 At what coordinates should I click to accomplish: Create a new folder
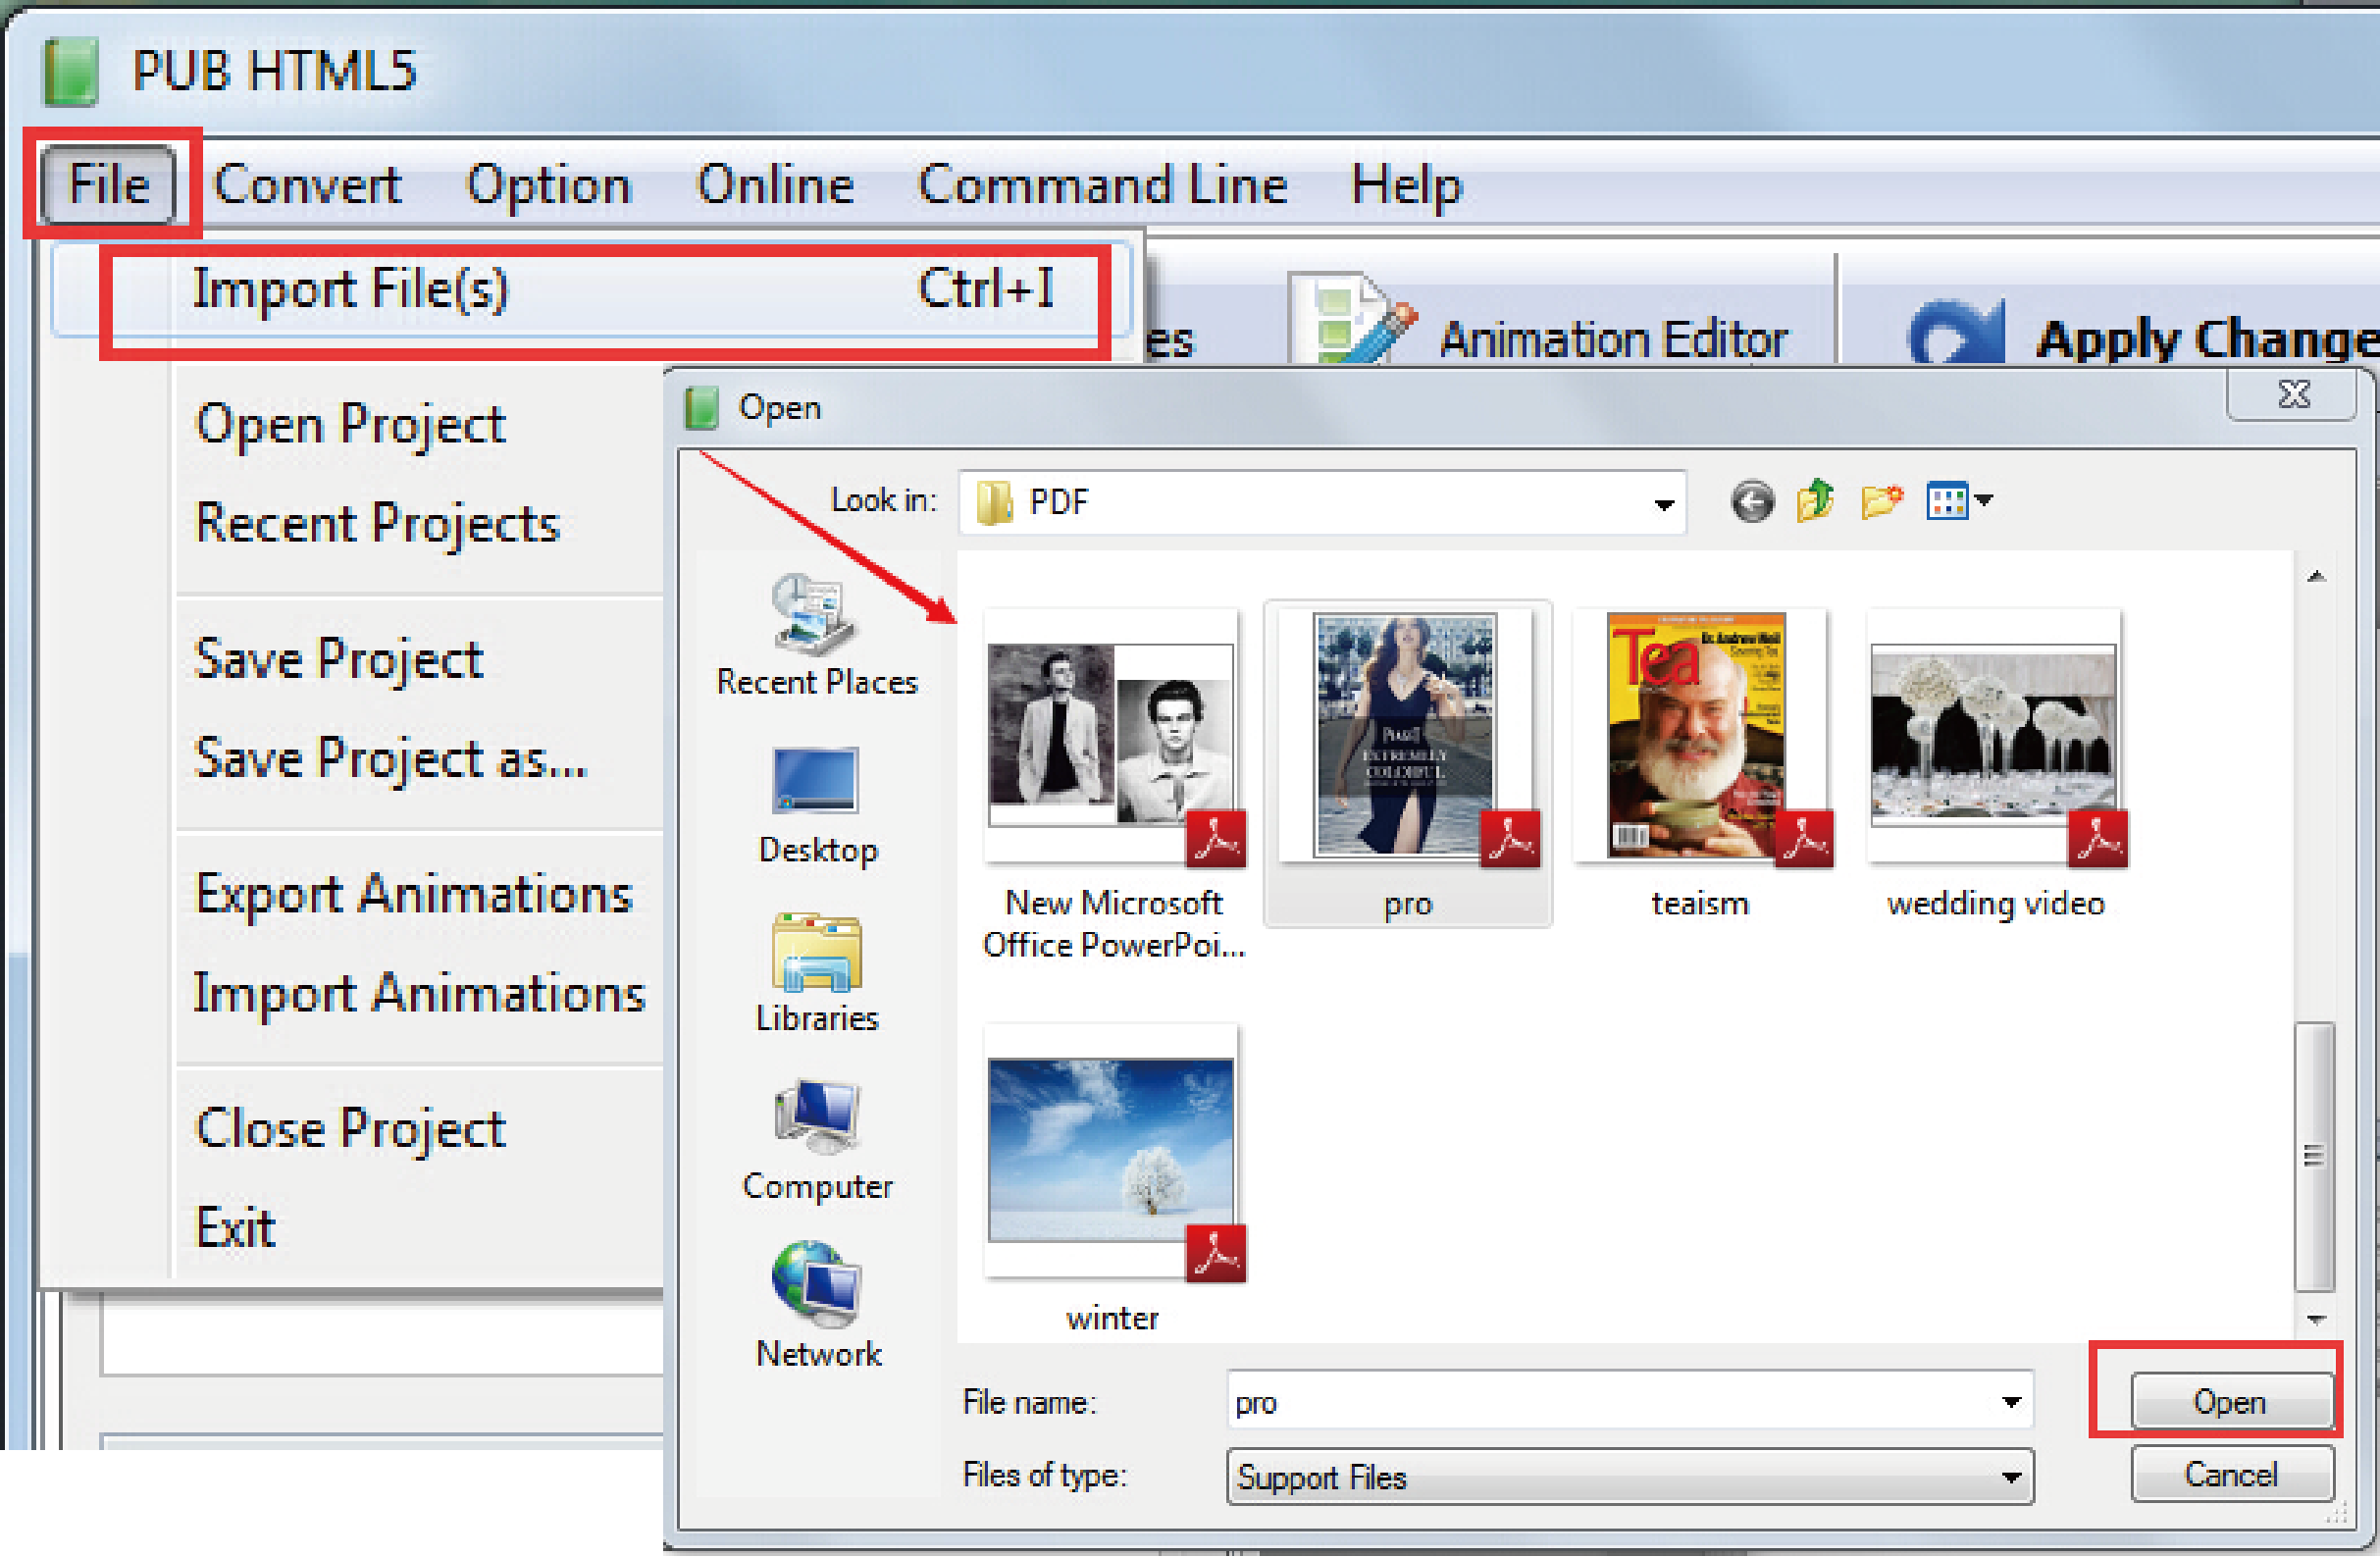pyautogui.click(x=1882, y=502)
